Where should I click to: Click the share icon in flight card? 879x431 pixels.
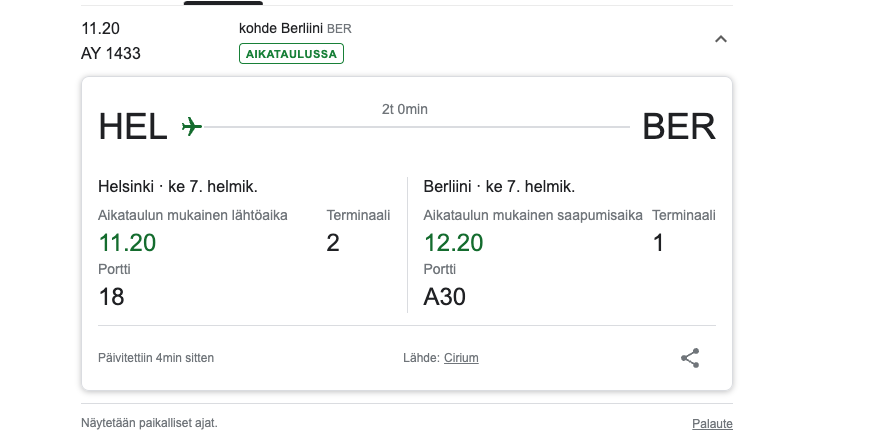point(690,358)
